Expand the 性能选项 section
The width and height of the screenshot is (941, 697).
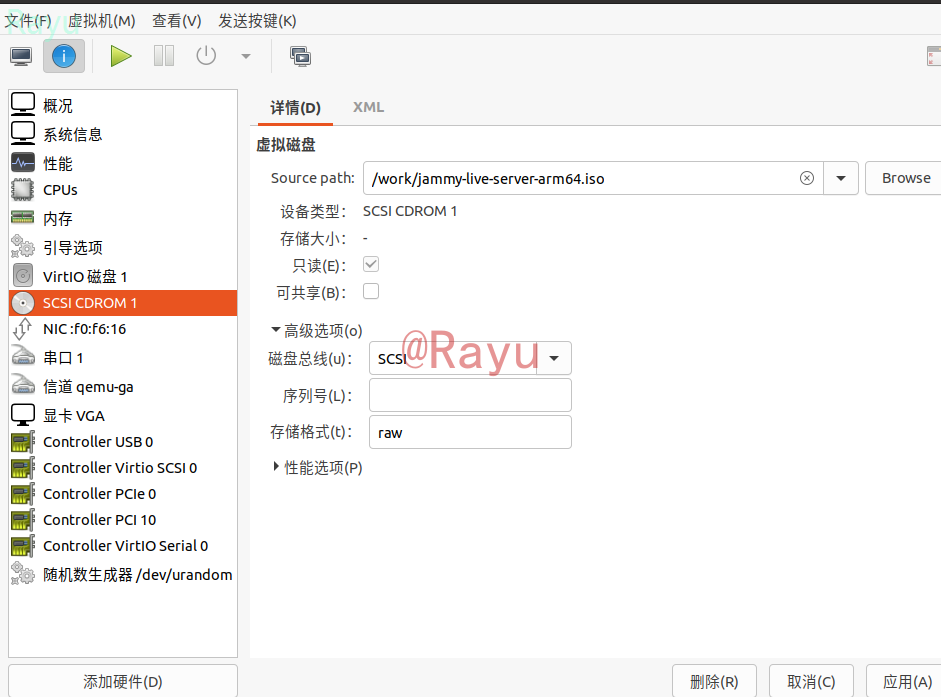[x=317, y=468]
